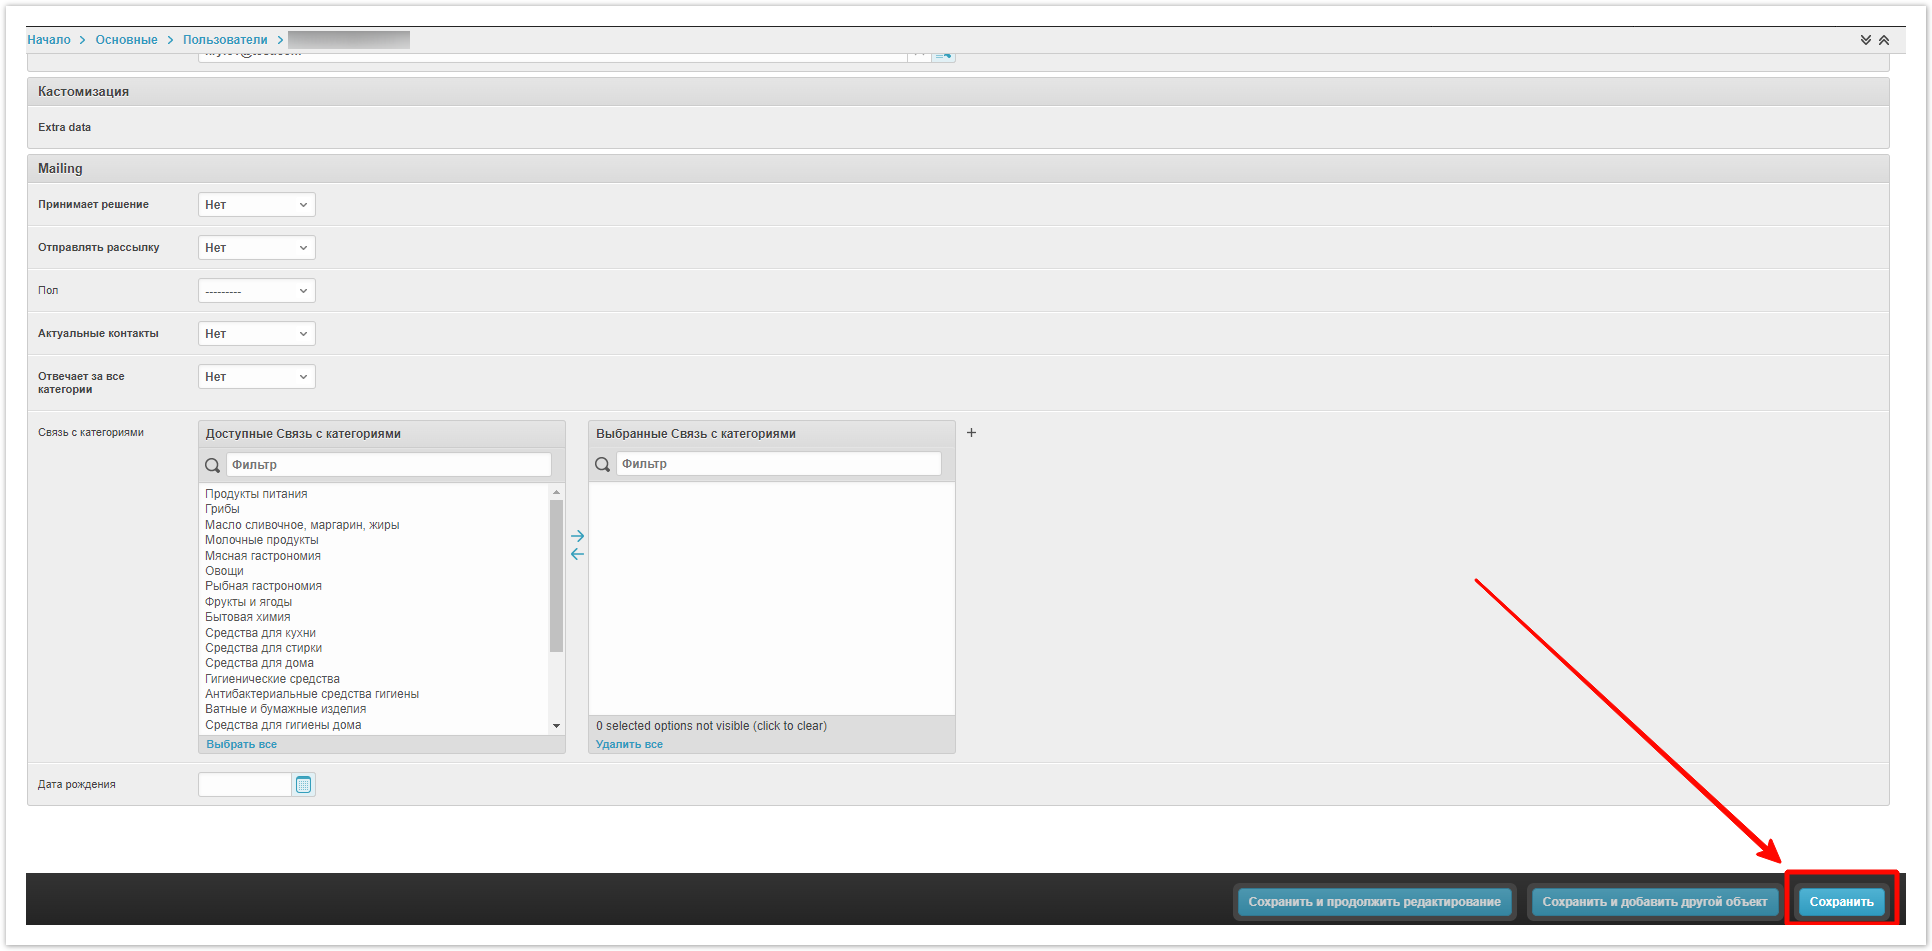This screenshot has width=1932, height=951.
Task: Click 'Выбрать все' link
Action: (241, 744)
